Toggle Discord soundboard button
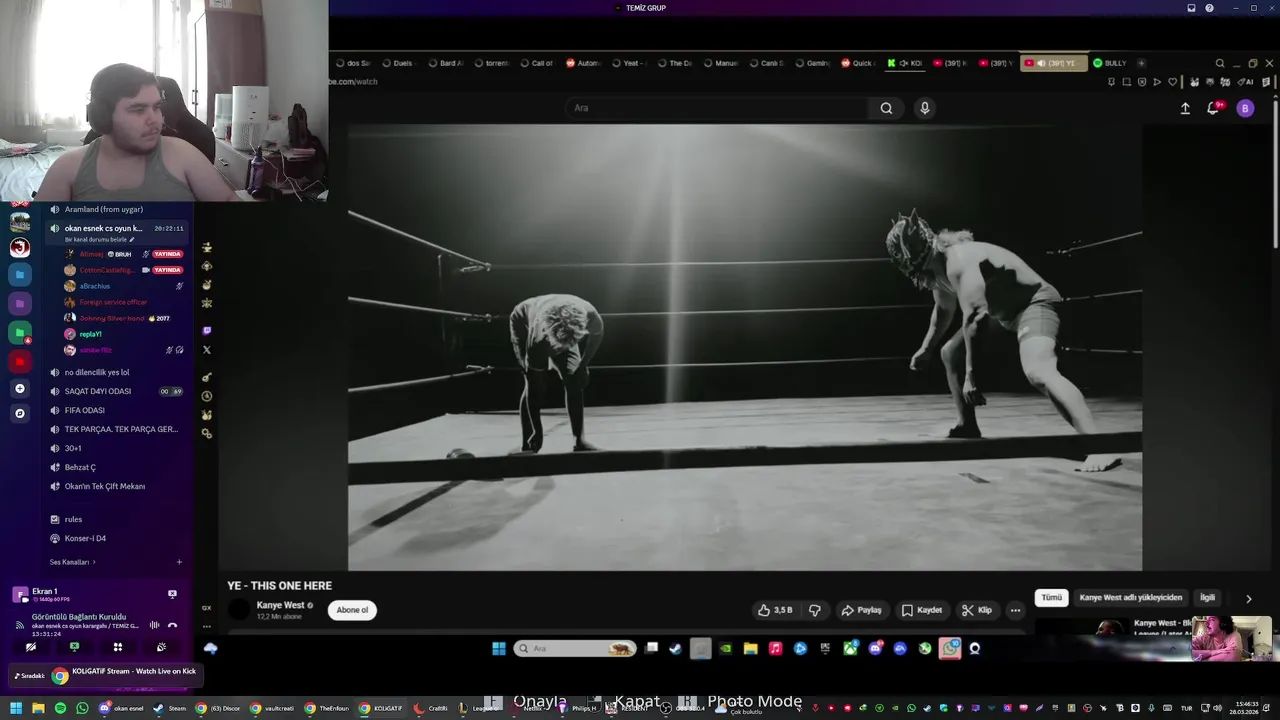The width and height of the screenshot is (1280, 720). (x=161, y=647)
